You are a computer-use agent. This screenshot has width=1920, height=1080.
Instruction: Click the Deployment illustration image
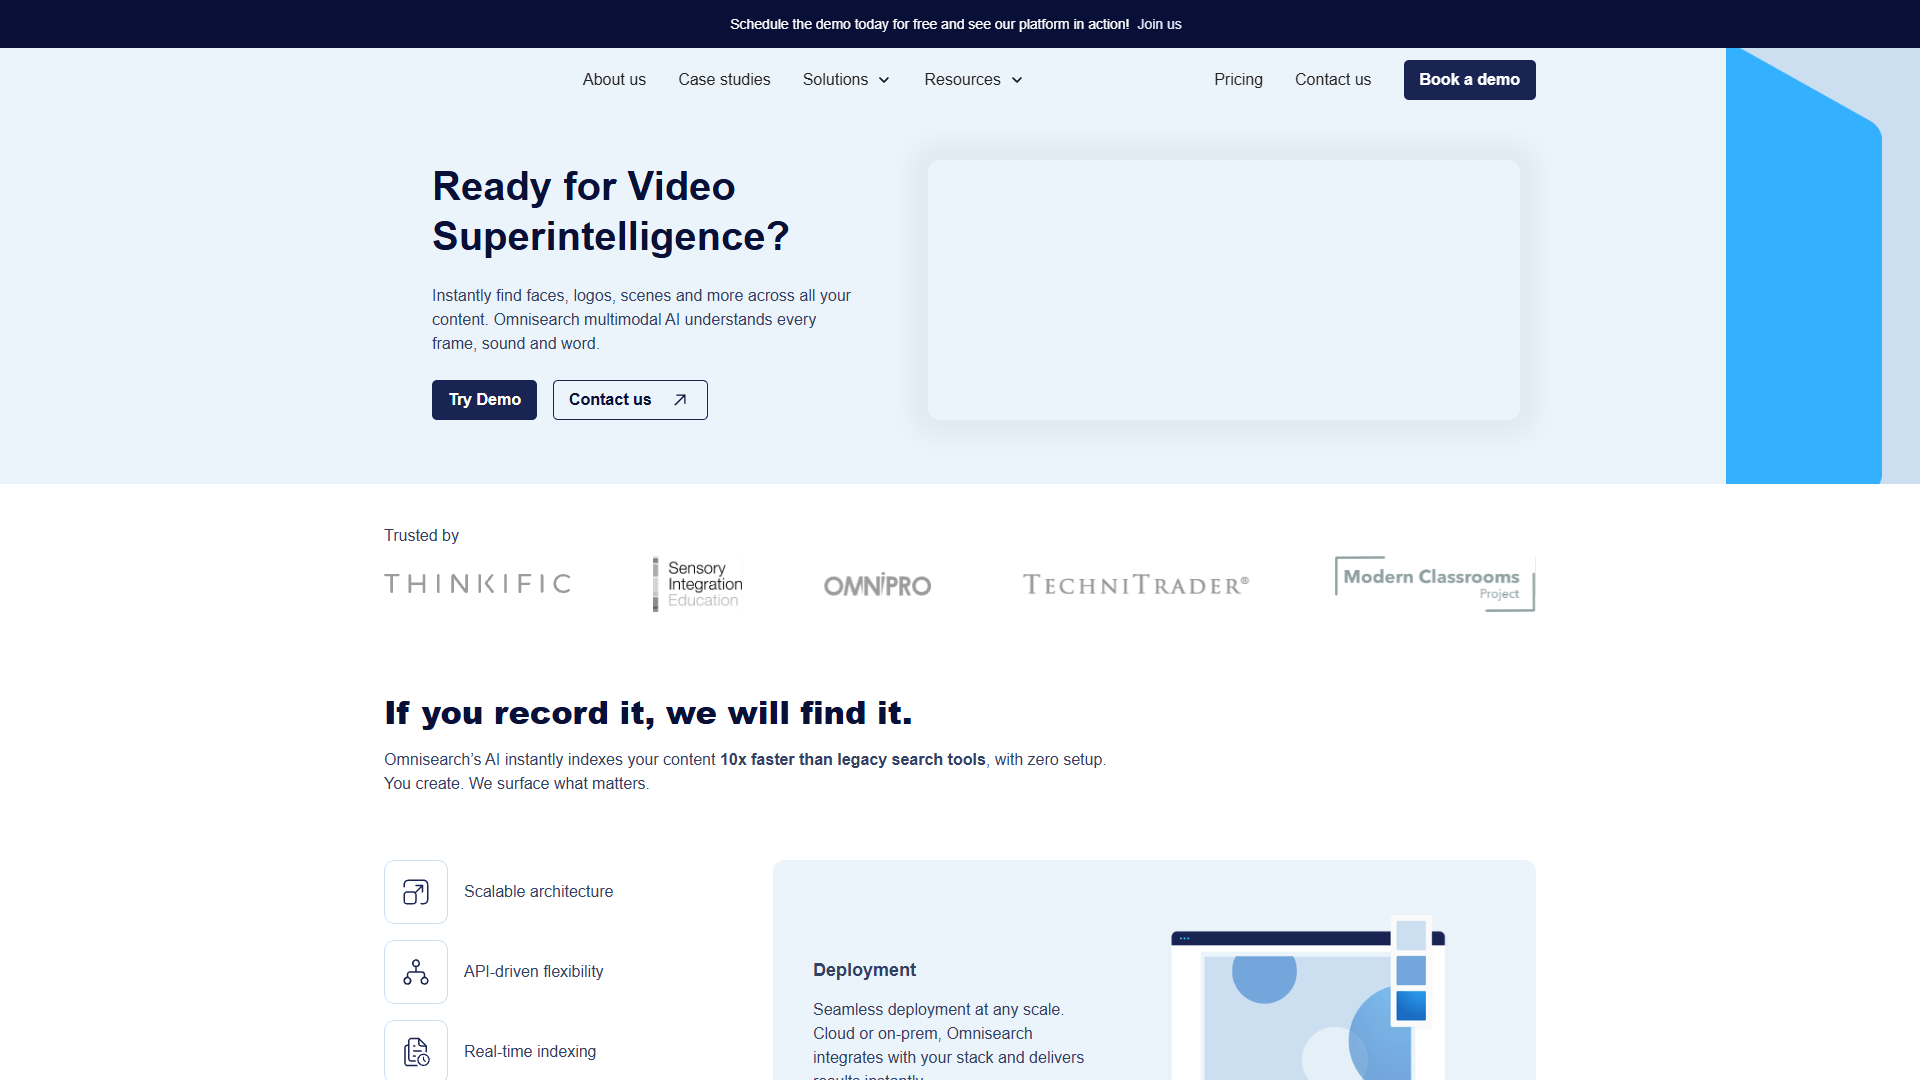click(1308, 998)
